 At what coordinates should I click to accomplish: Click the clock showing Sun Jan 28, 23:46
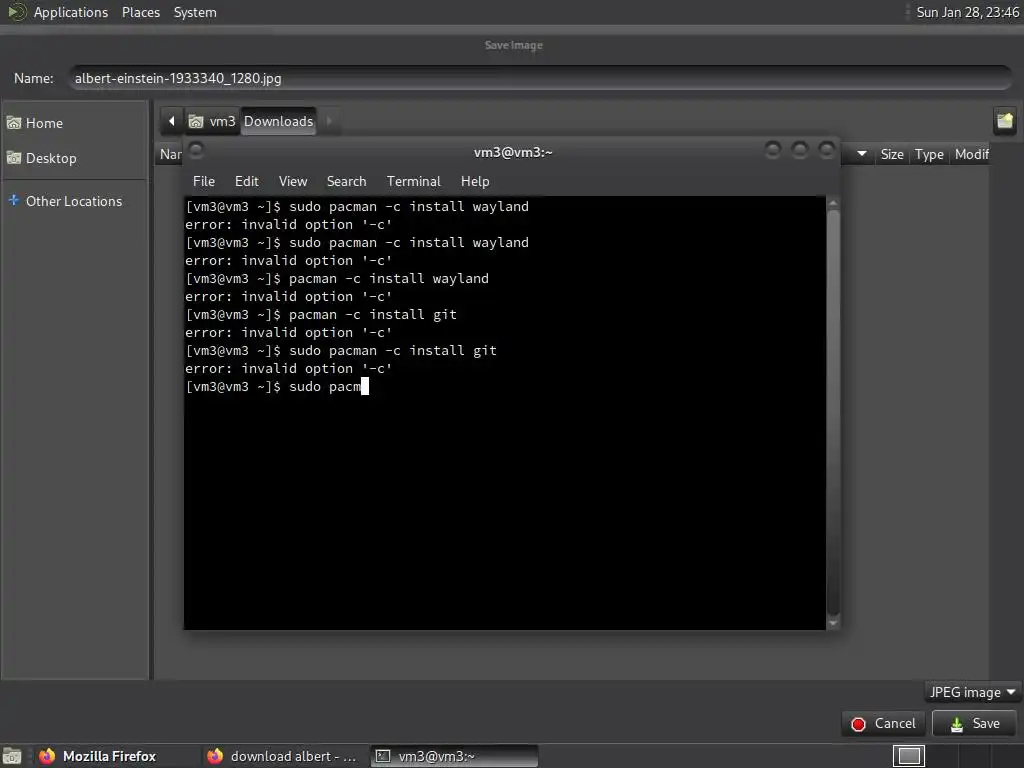click(x=967, y=12)
